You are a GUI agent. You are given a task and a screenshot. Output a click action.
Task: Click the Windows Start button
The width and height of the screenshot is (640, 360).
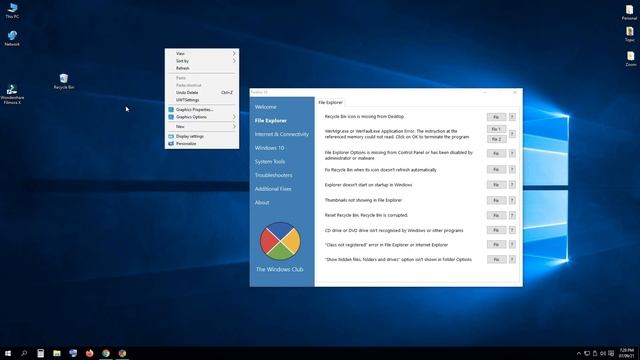pyautogui.click(x=8, y=353)
